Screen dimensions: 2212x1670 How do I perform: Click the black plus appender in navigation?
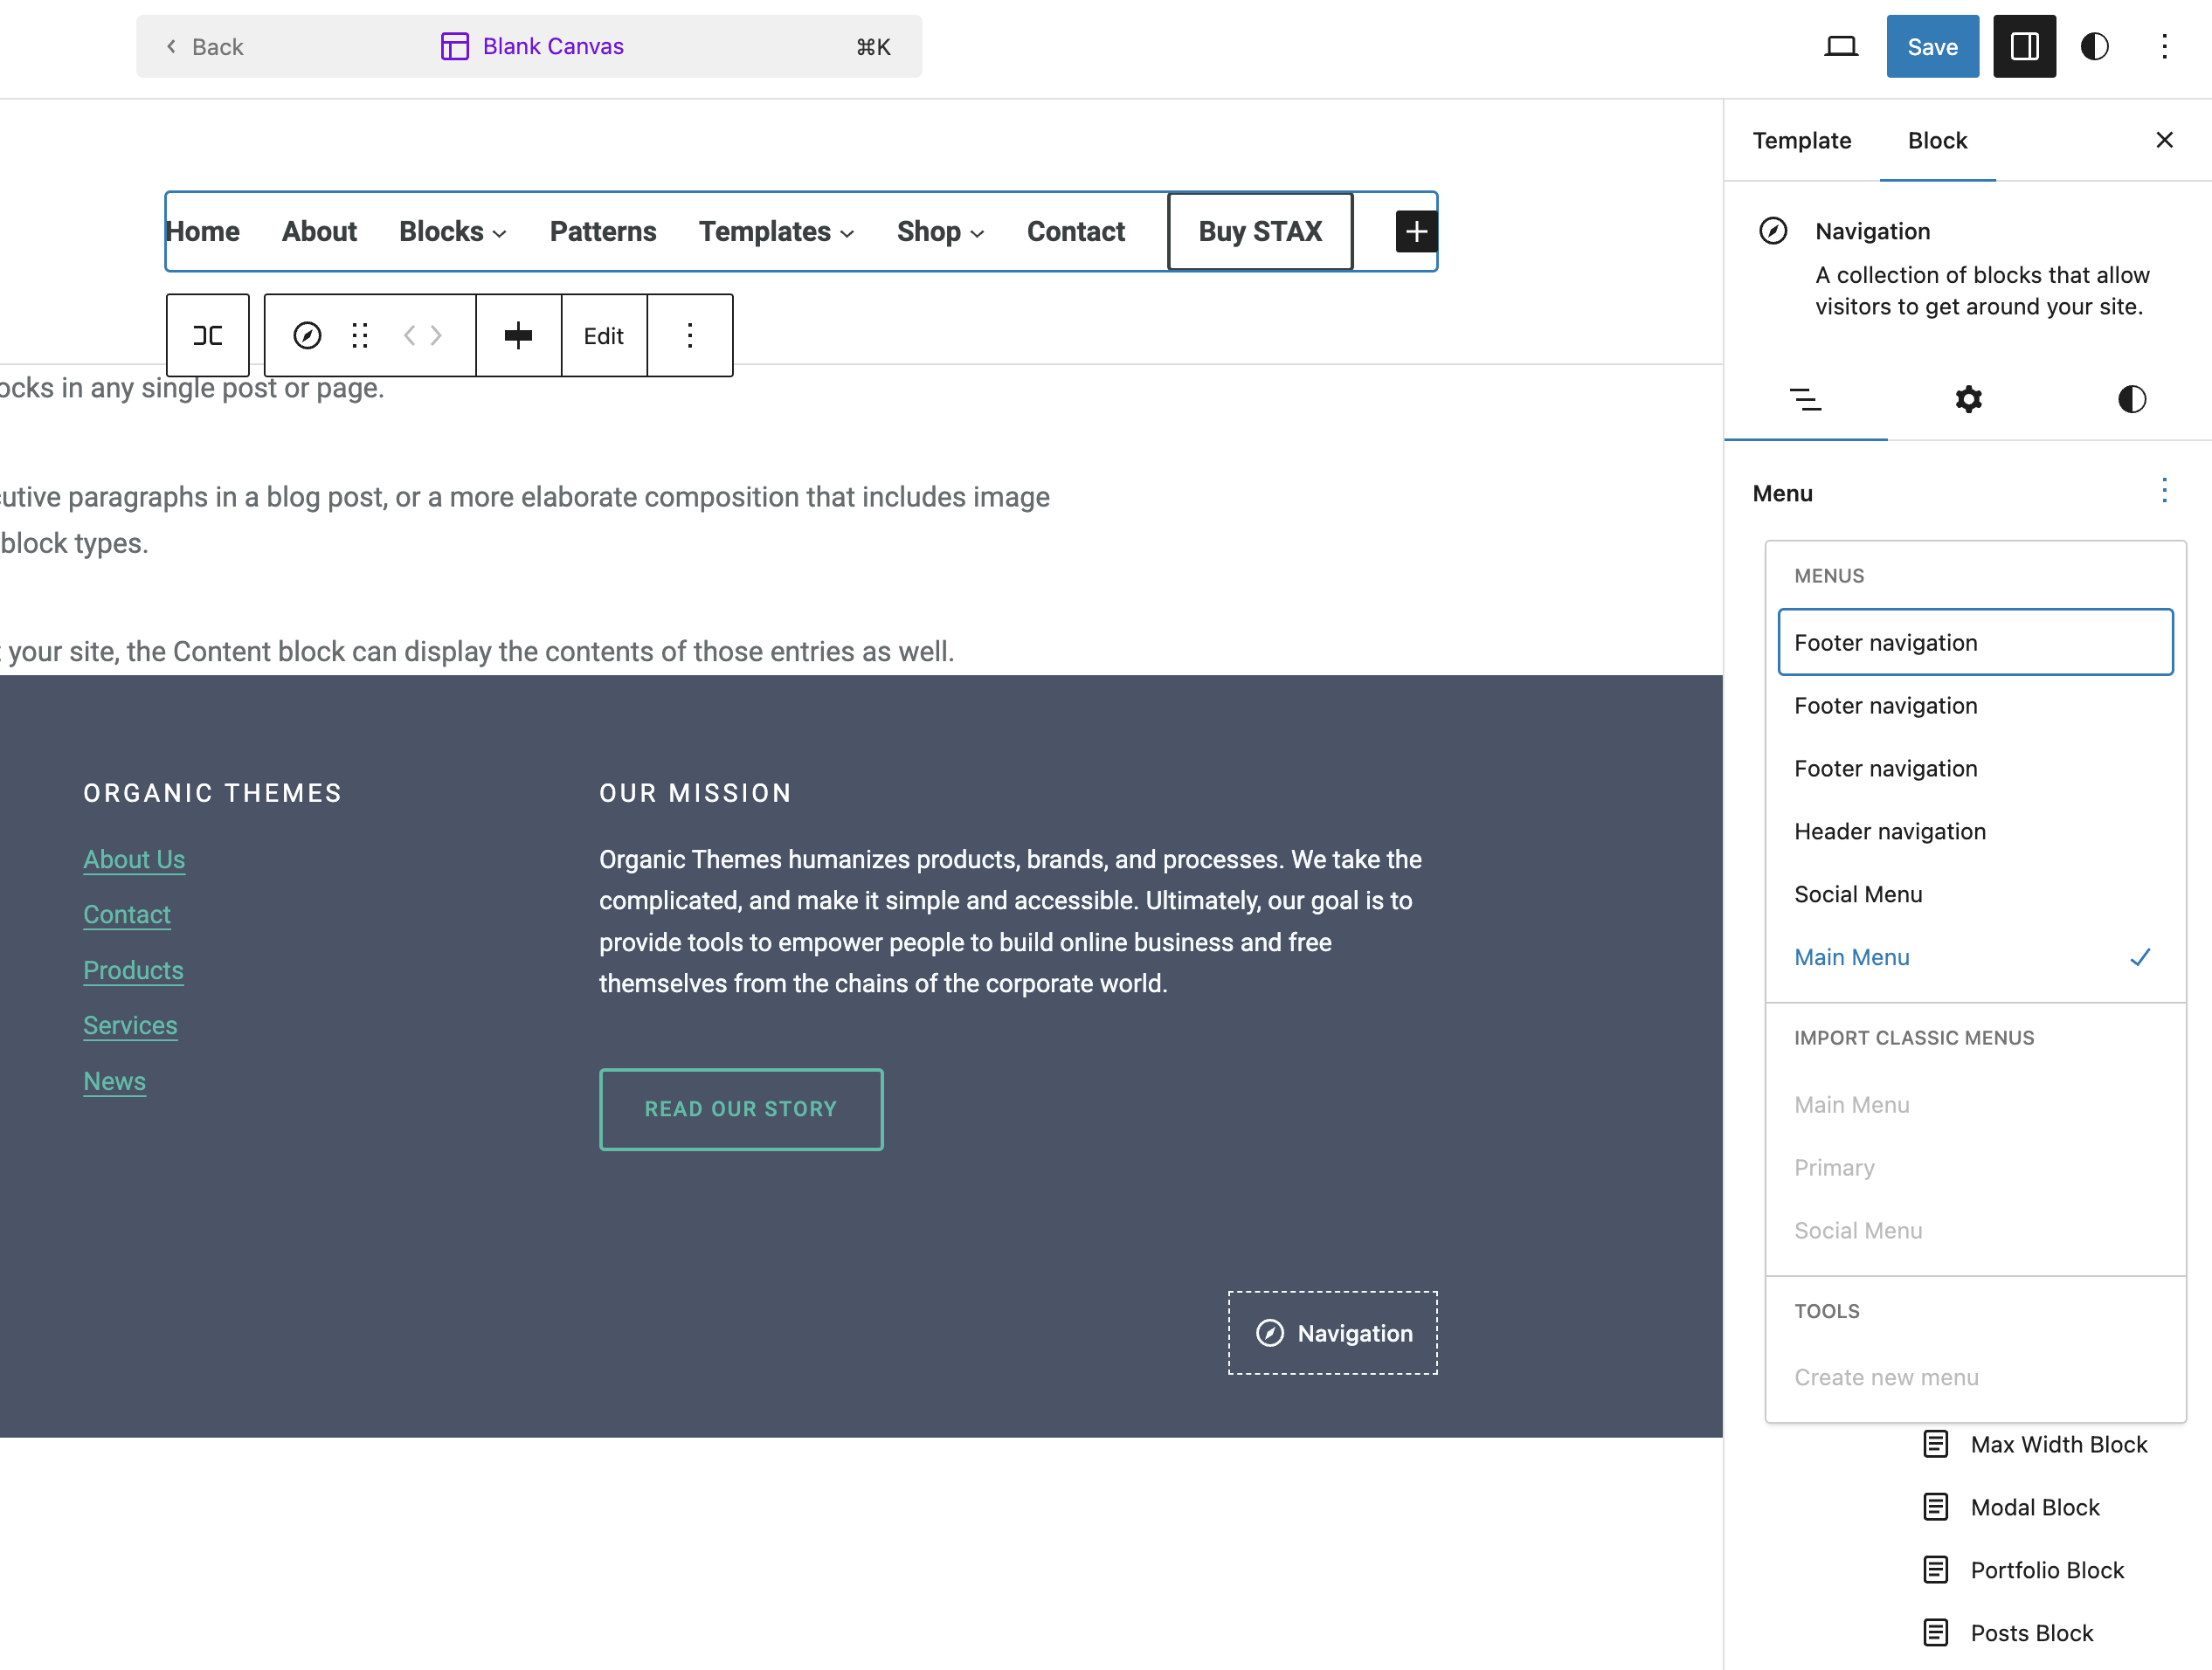(x=1416, y=231)
